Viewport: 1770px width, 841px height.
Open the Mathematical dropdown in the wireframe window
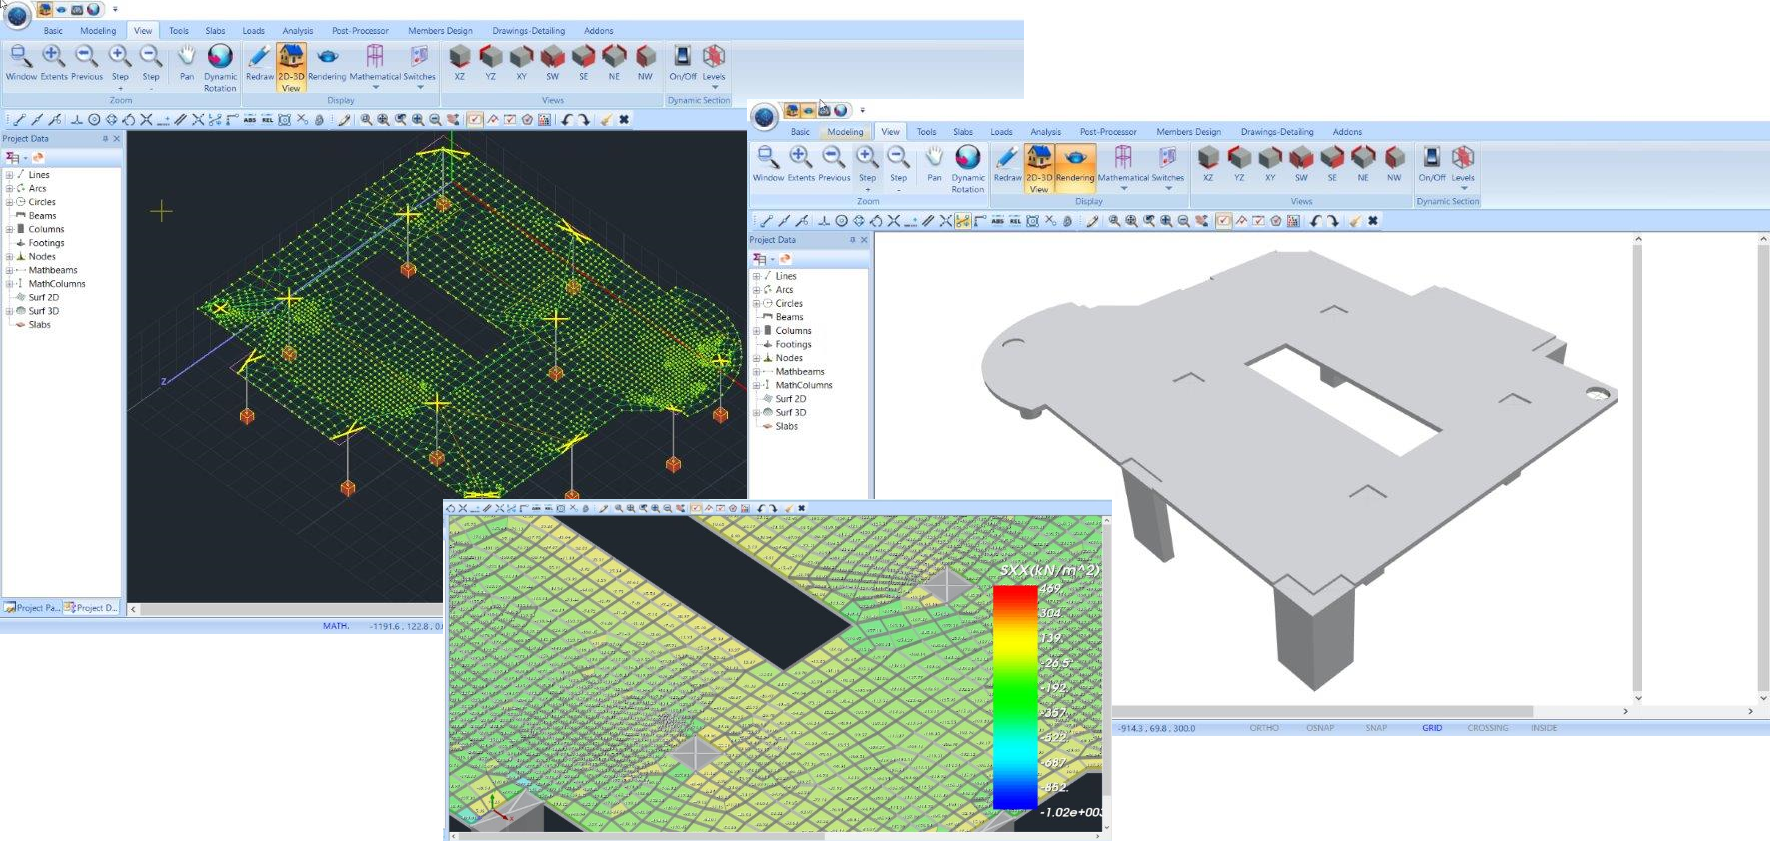point(375,87)
